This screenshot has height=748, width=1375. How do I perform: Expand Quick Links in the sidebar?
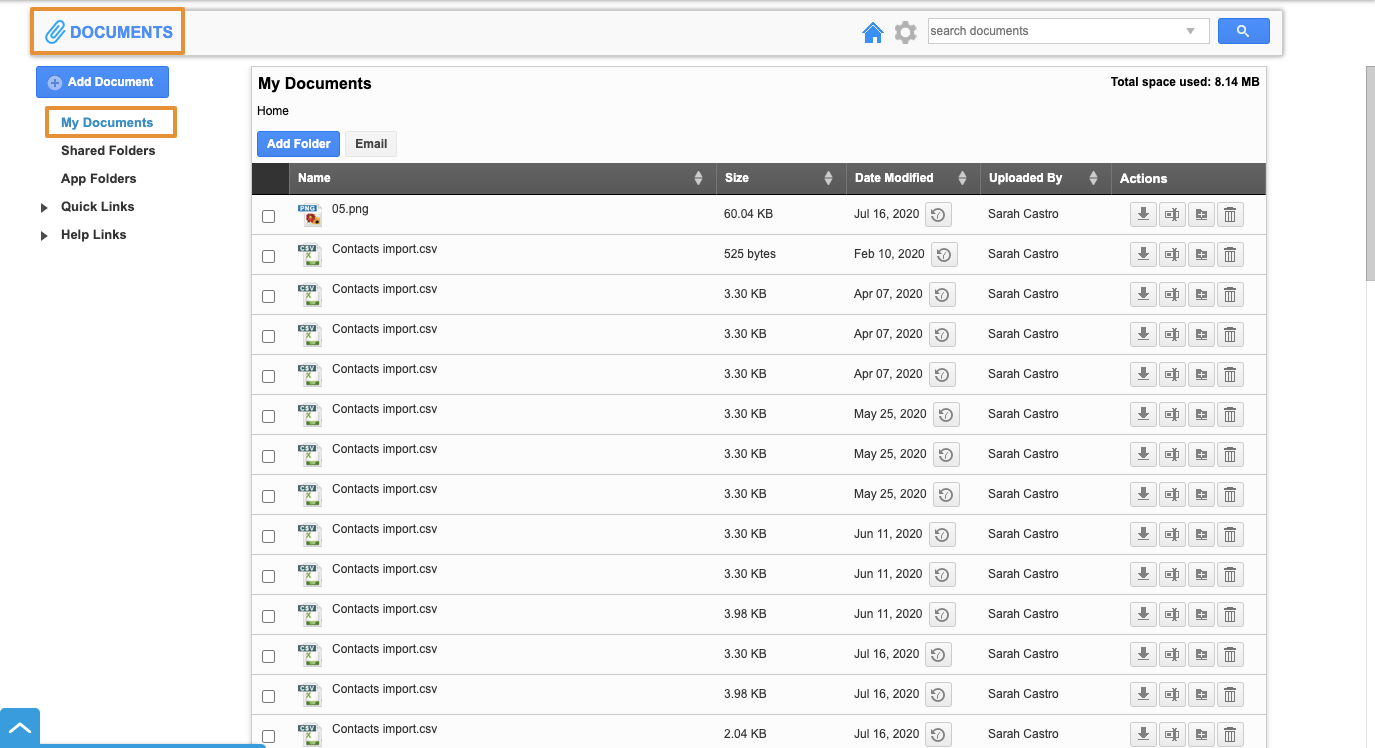44,208
